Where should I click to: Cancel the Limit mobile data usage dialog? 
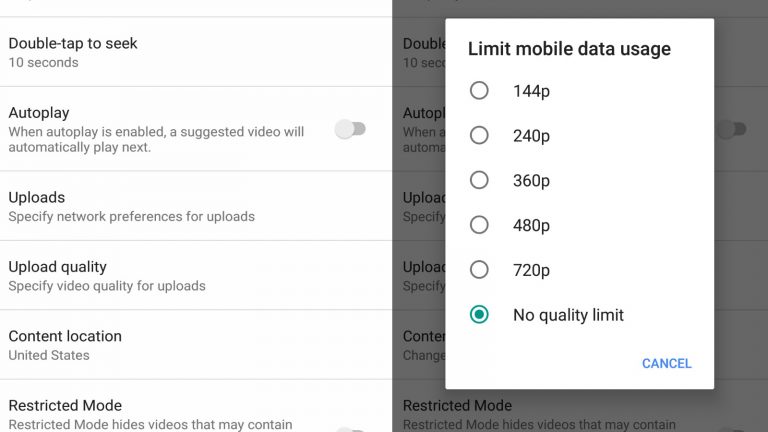[x=667, y=363]
